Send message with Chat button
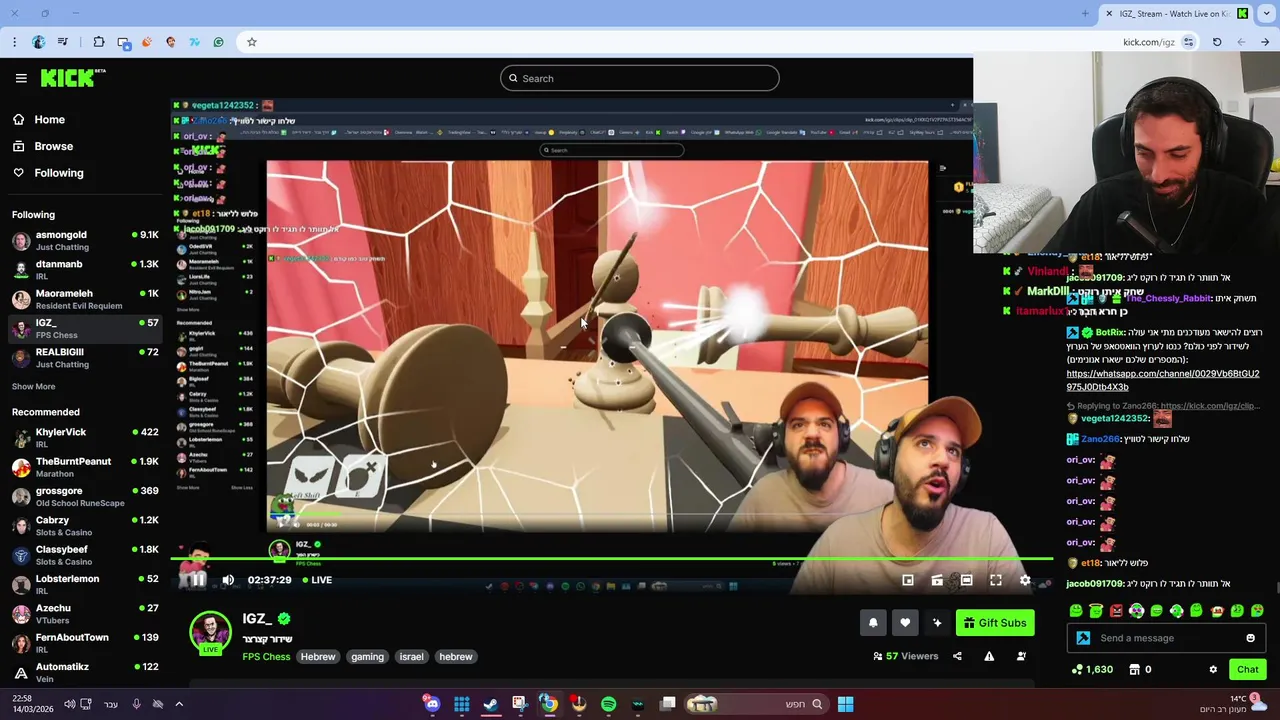Viewport: 1280px width, 720px height. coord(1247,670)
